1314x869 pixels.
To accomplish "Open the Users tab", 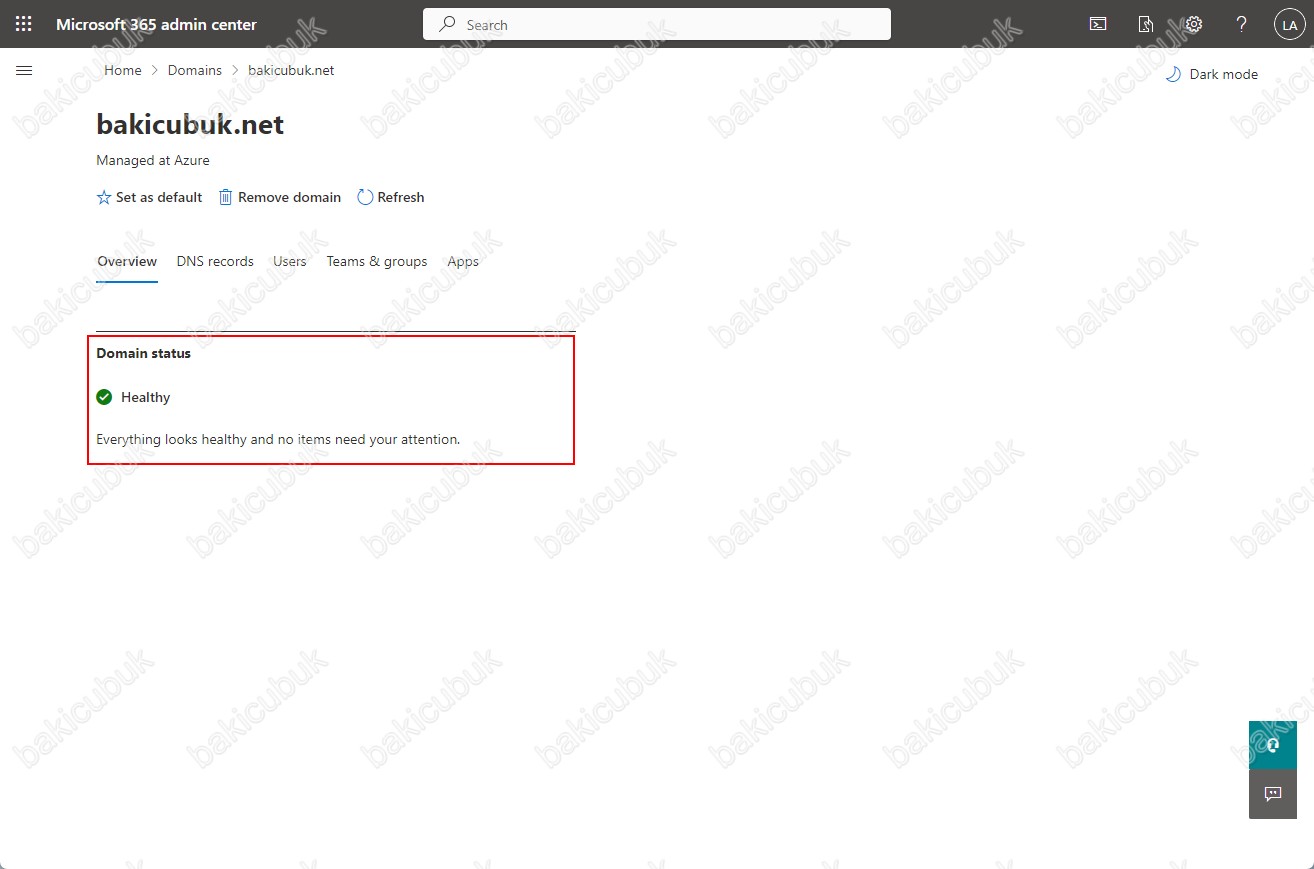I will coord(290,262).
